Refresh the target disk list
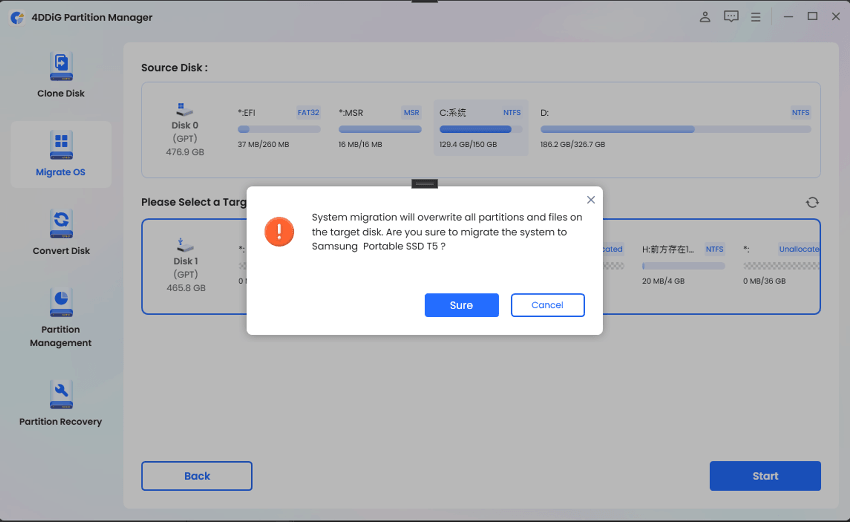 point(812,202)
